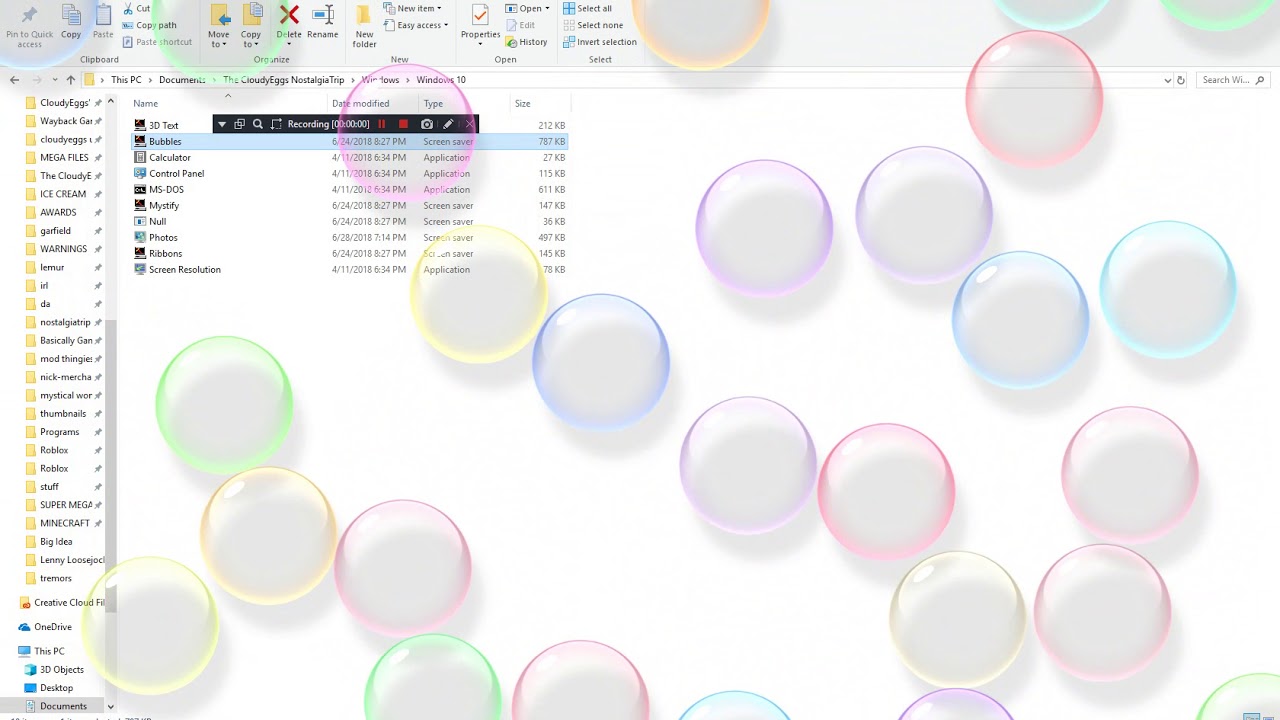Image resolution: width=1280 pixels, height=720 pixels.
Task: Open the Copy to dropdown
Action: (251, 26)
